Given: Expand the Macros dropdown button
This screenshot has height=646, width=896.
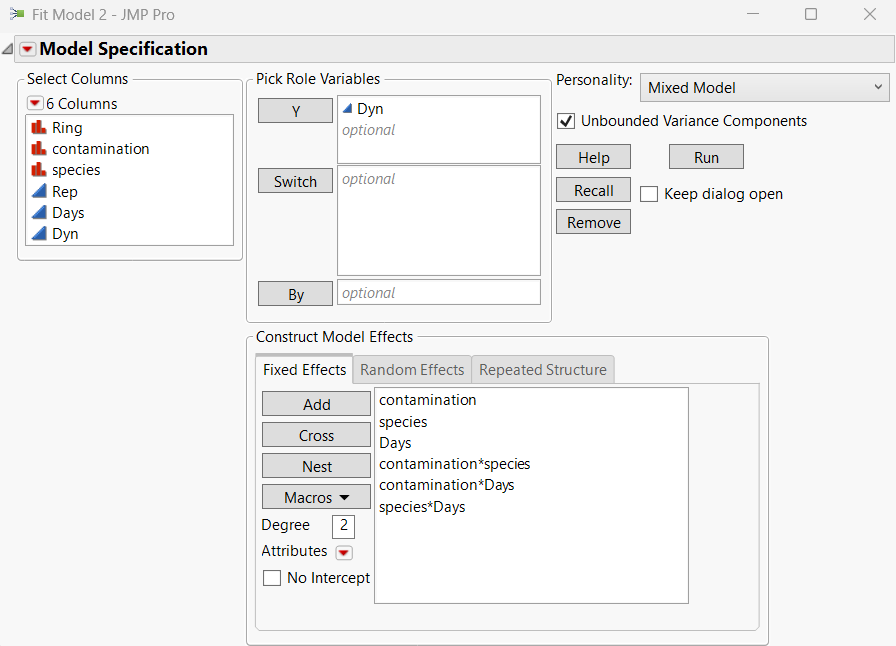Looking at the screenshot, I should [x=316, y=497].
